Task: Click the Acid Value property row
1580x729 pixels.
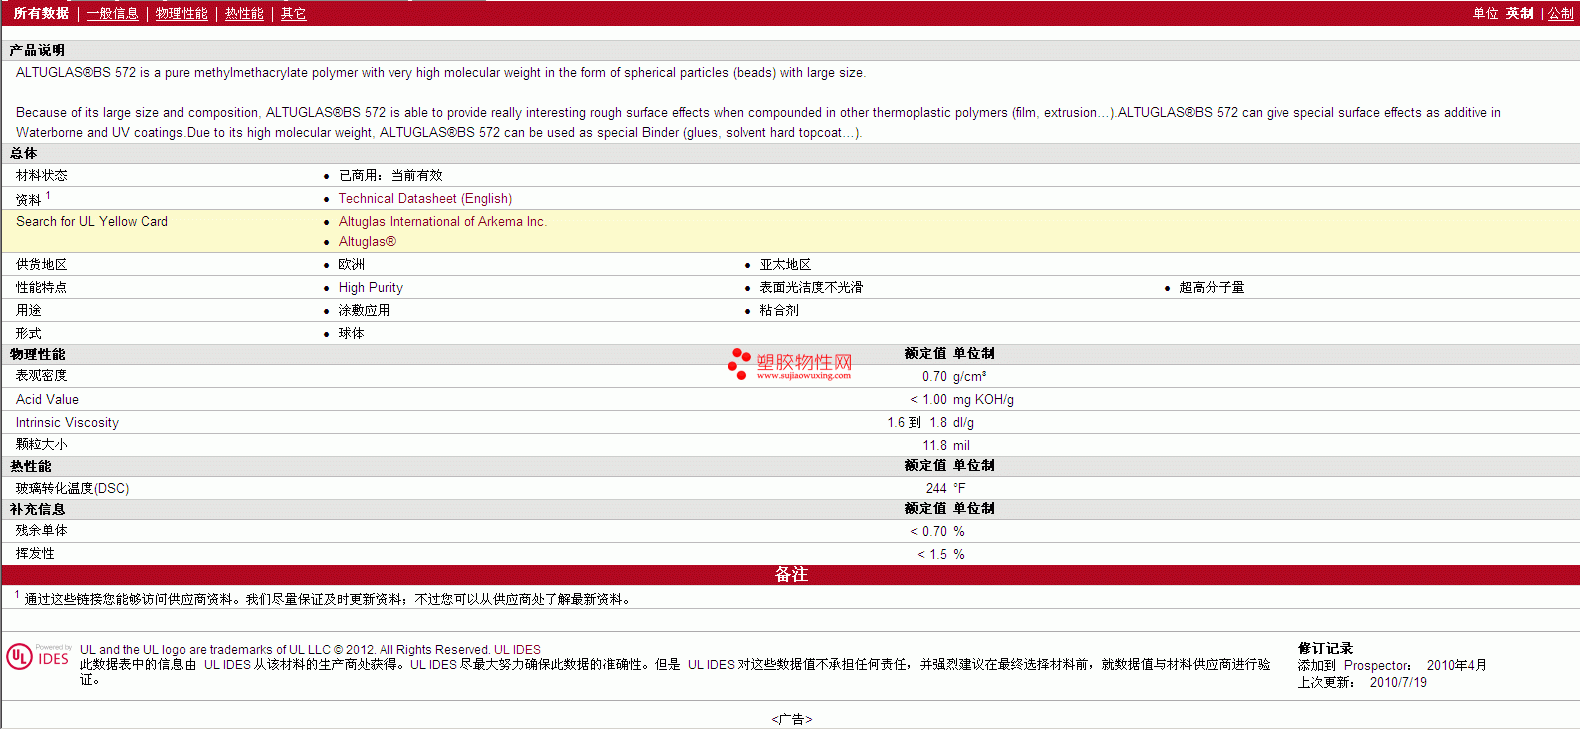Action: pos(790,399)
